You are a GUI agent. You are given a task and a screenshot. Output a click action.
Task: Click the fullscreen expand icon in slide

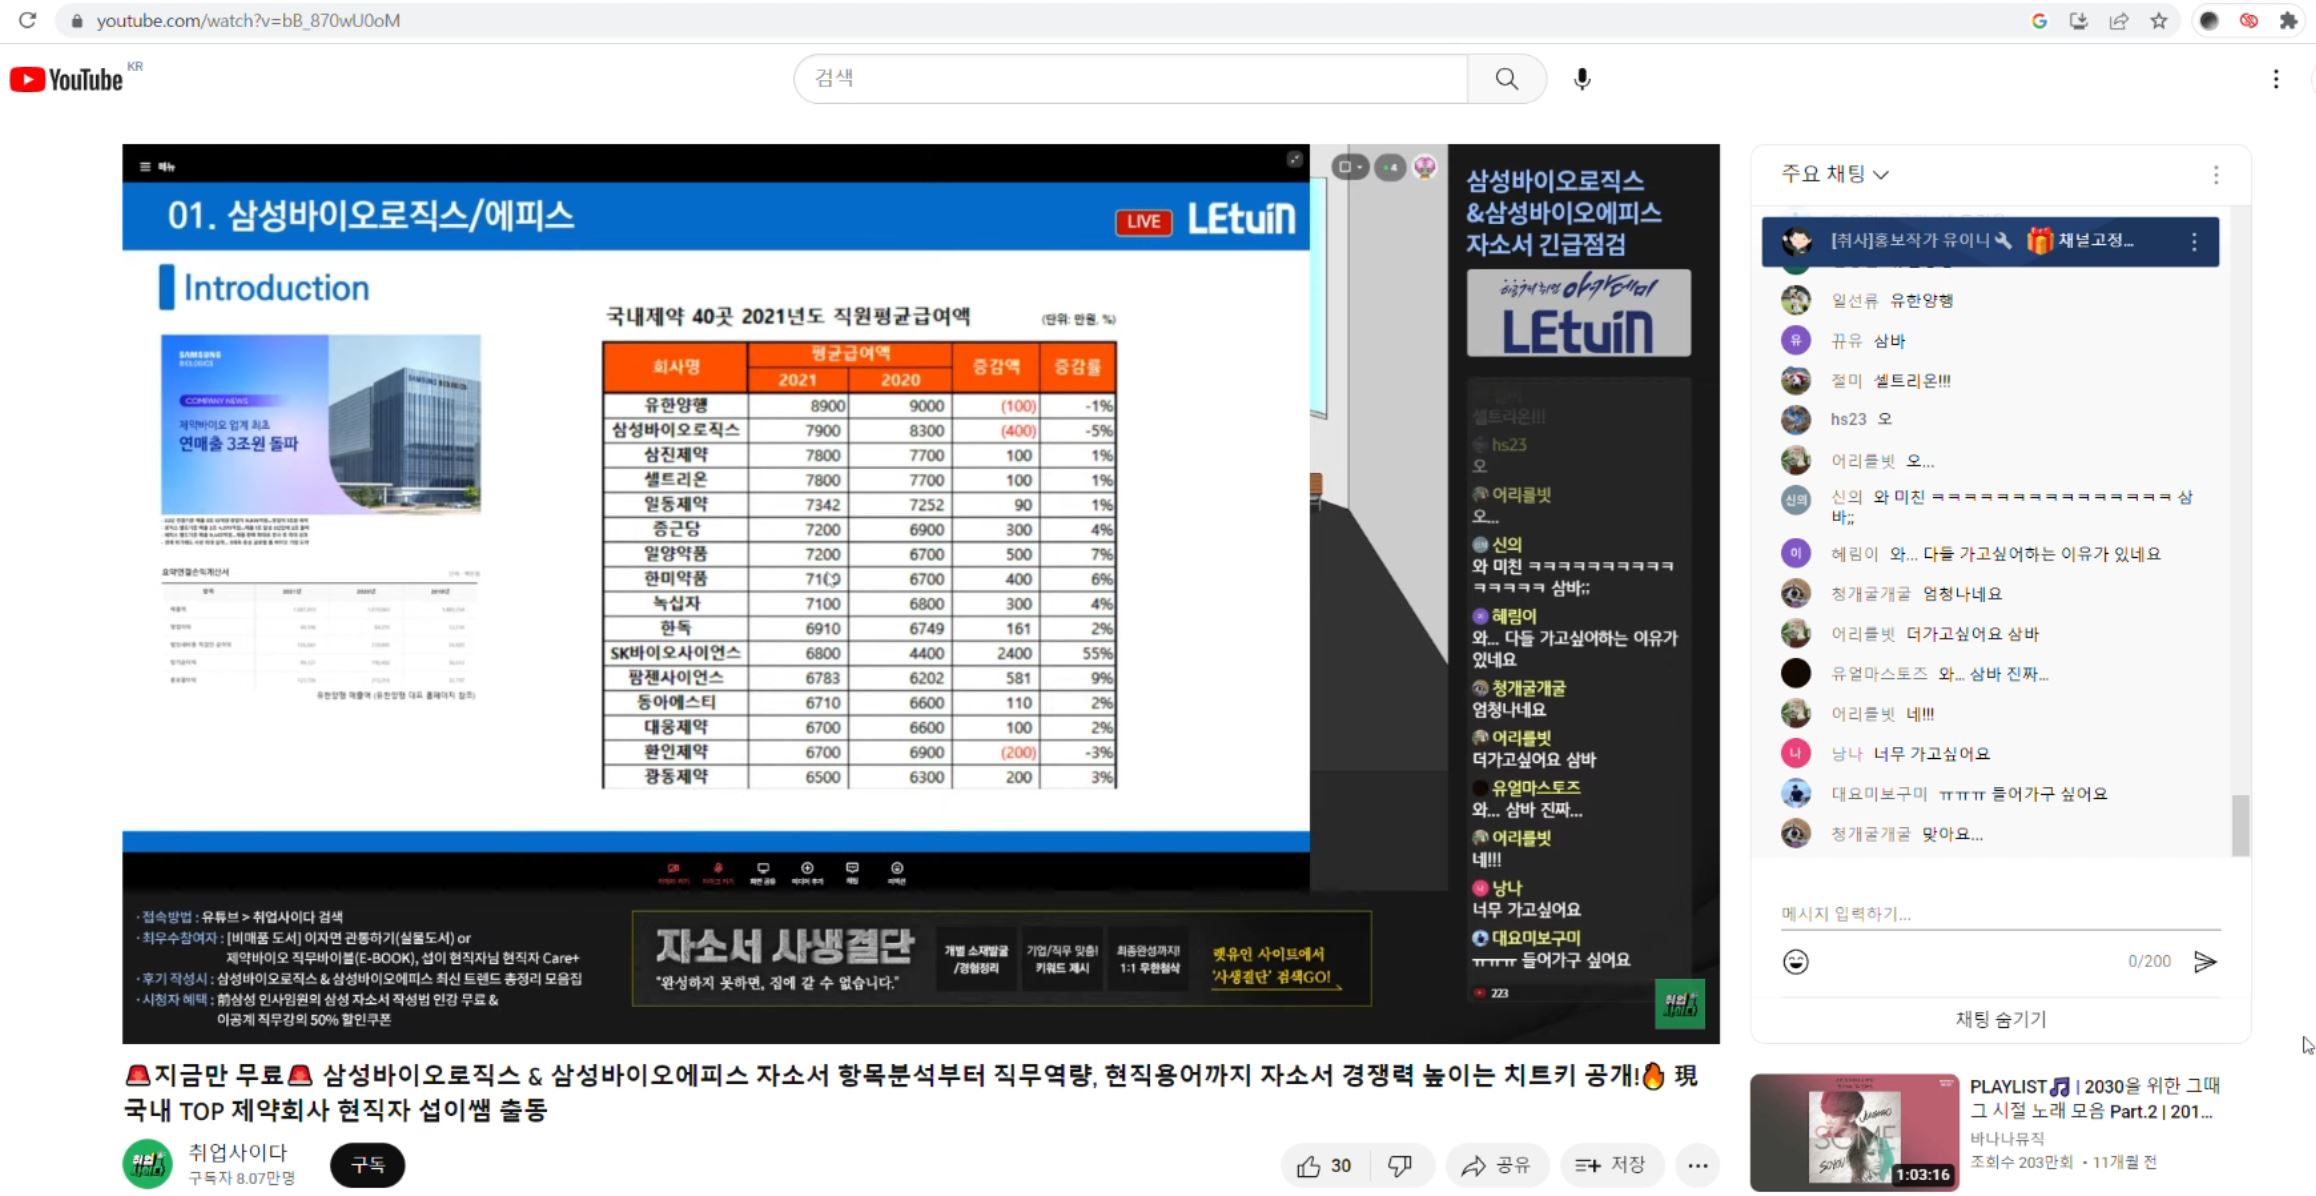click(x=1295, y=159)
